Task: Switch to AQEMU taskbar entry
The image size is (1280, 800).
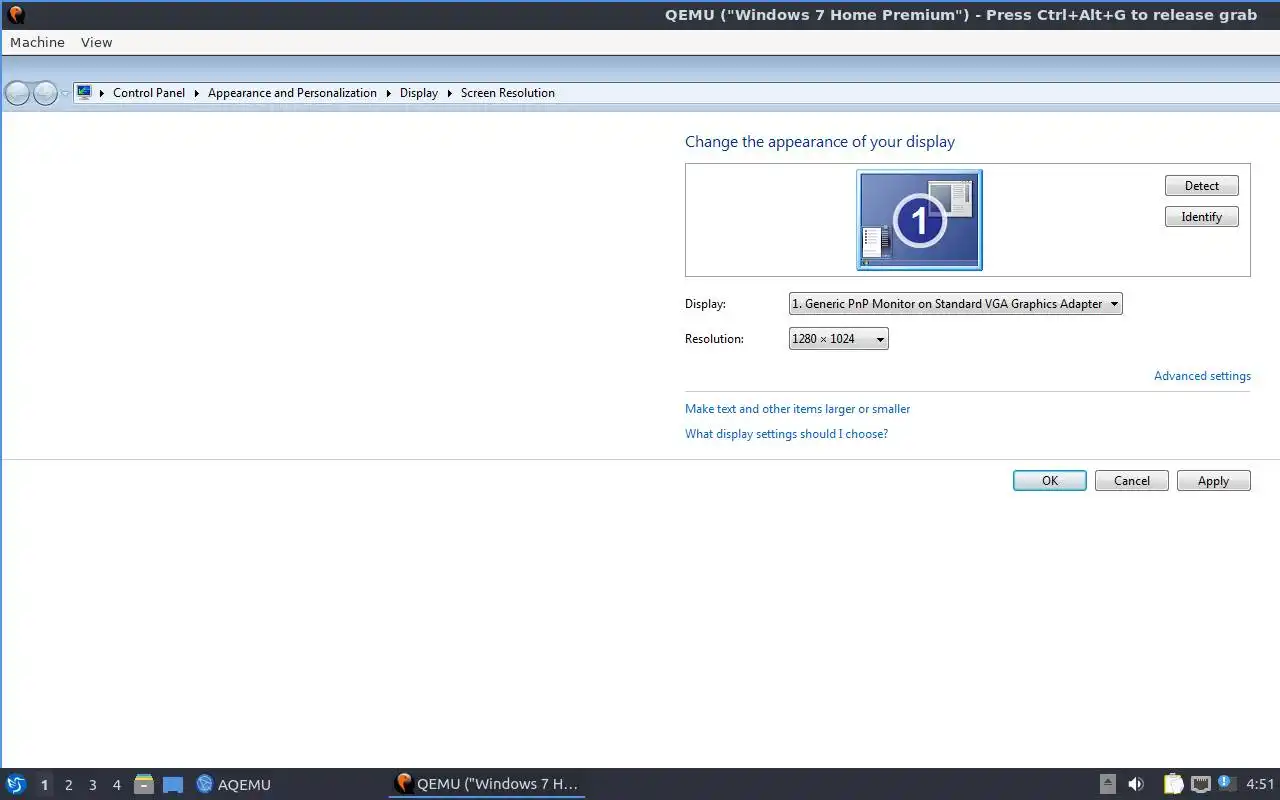Action: point(234,785)
